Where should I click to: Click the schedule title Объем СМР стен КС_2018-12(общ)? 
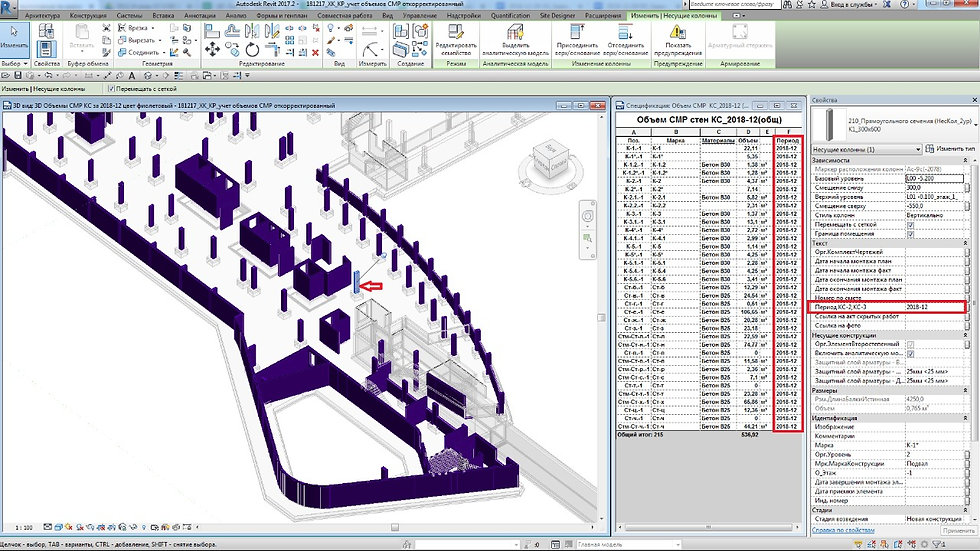[709, 119]
